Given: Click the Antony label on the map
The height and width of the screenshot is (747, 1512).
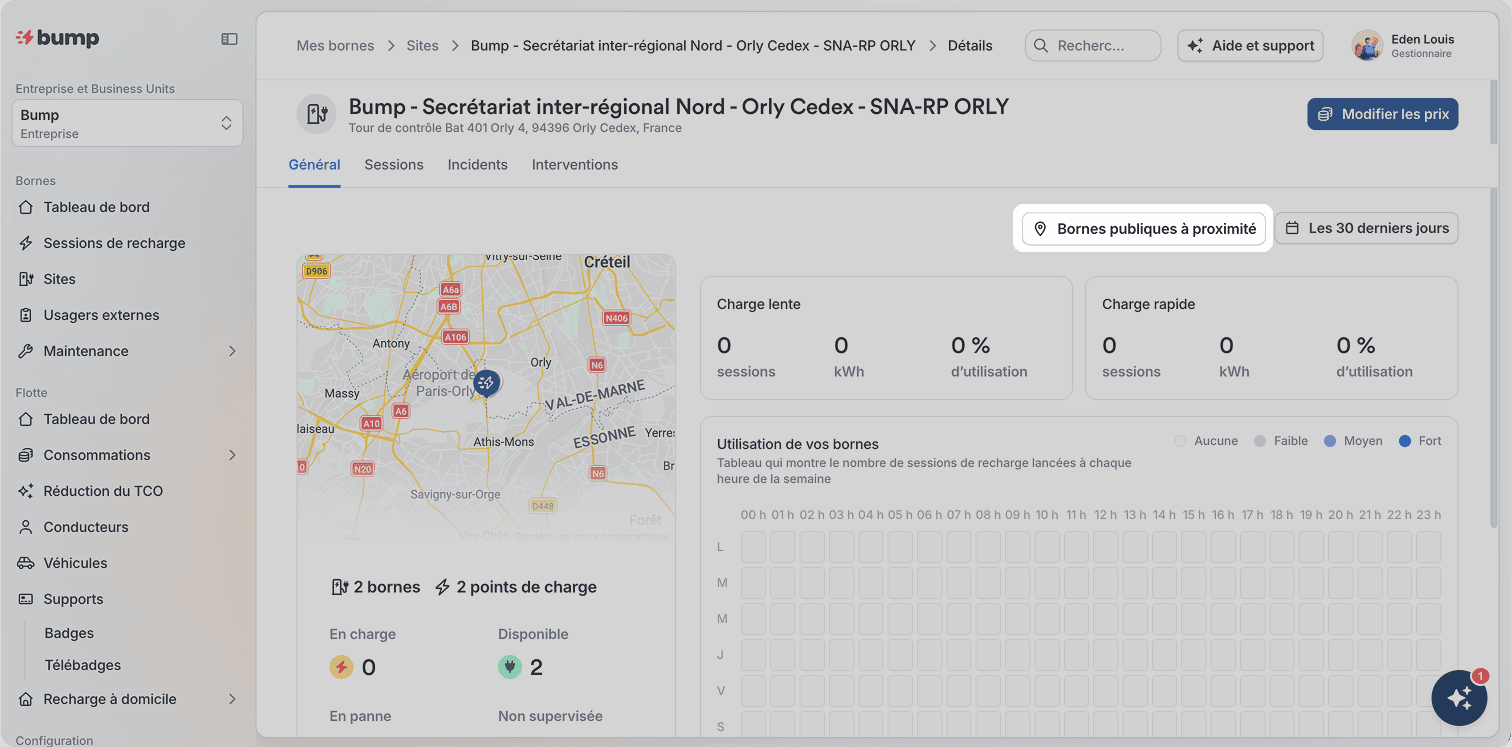Looking at the screenshot, I should coord(391,343).
